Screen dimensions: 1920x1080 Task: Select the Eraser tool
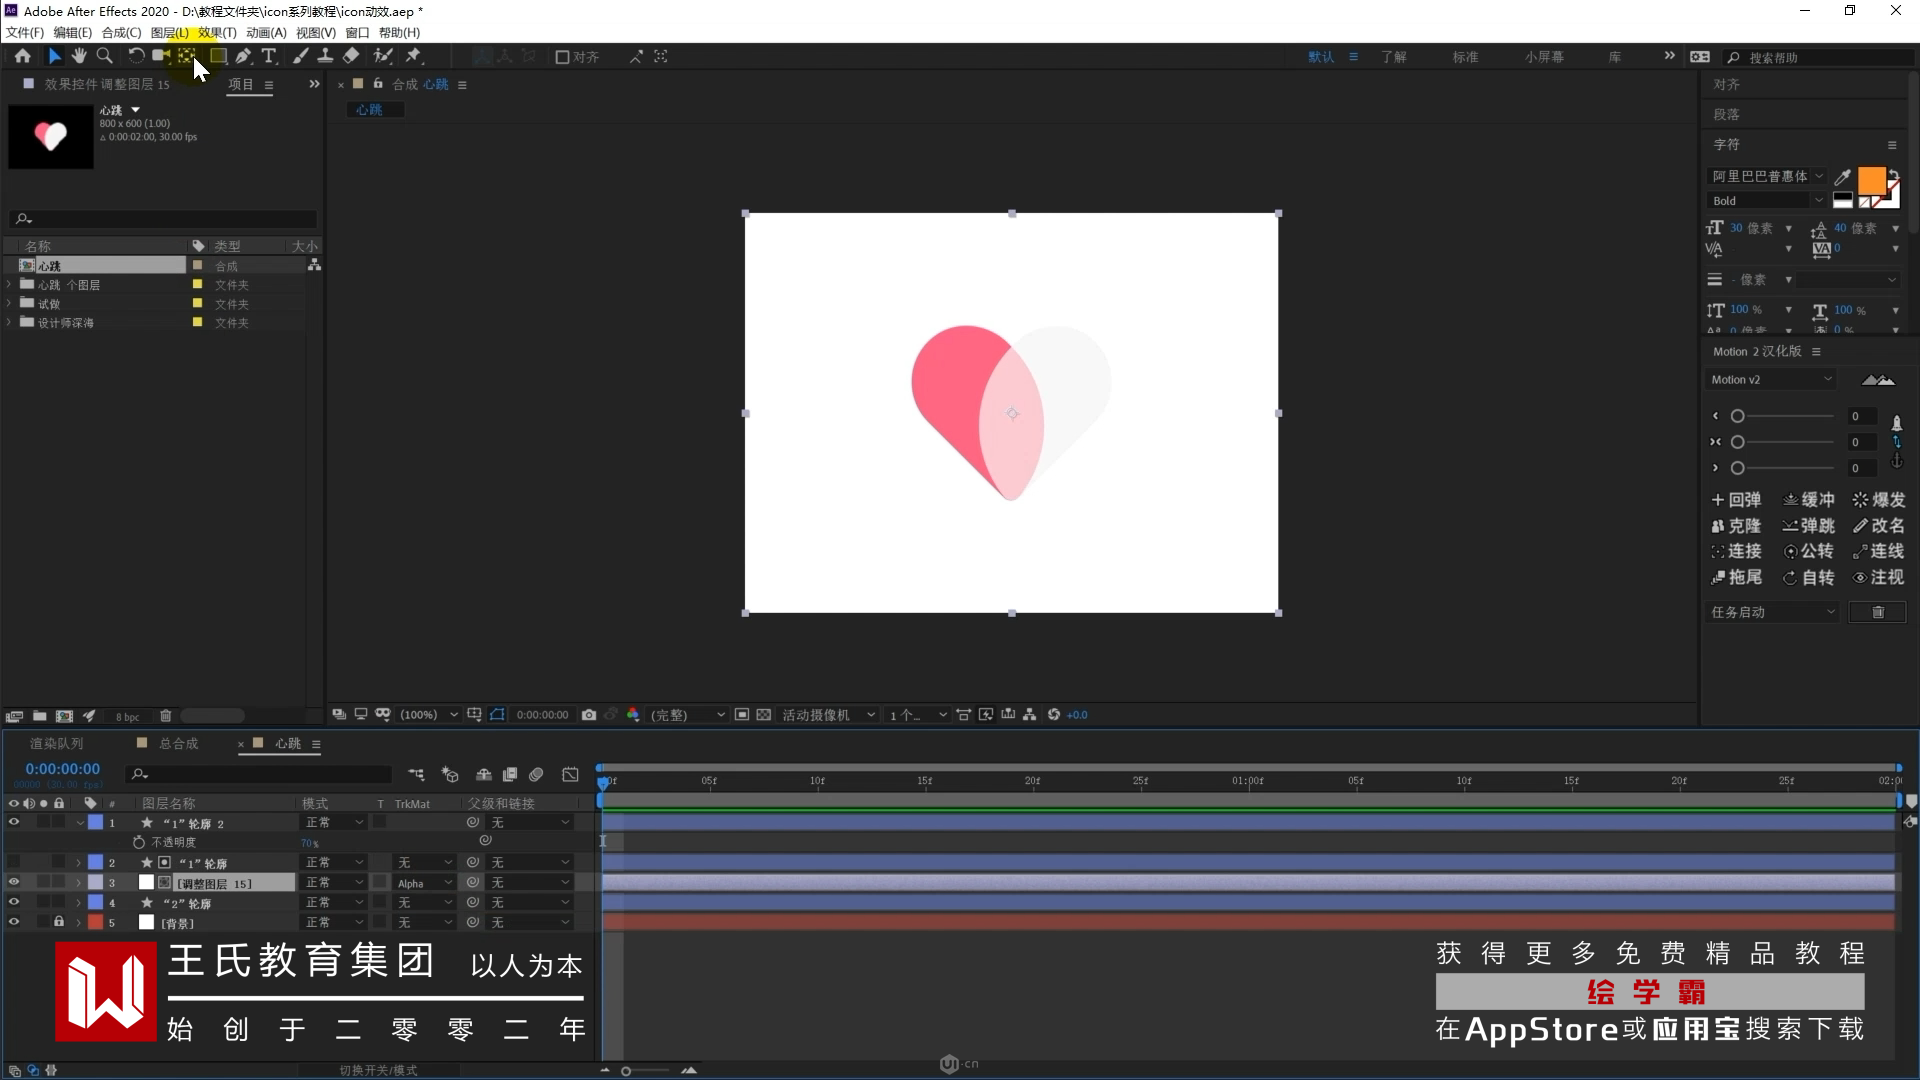coord(351,56)
